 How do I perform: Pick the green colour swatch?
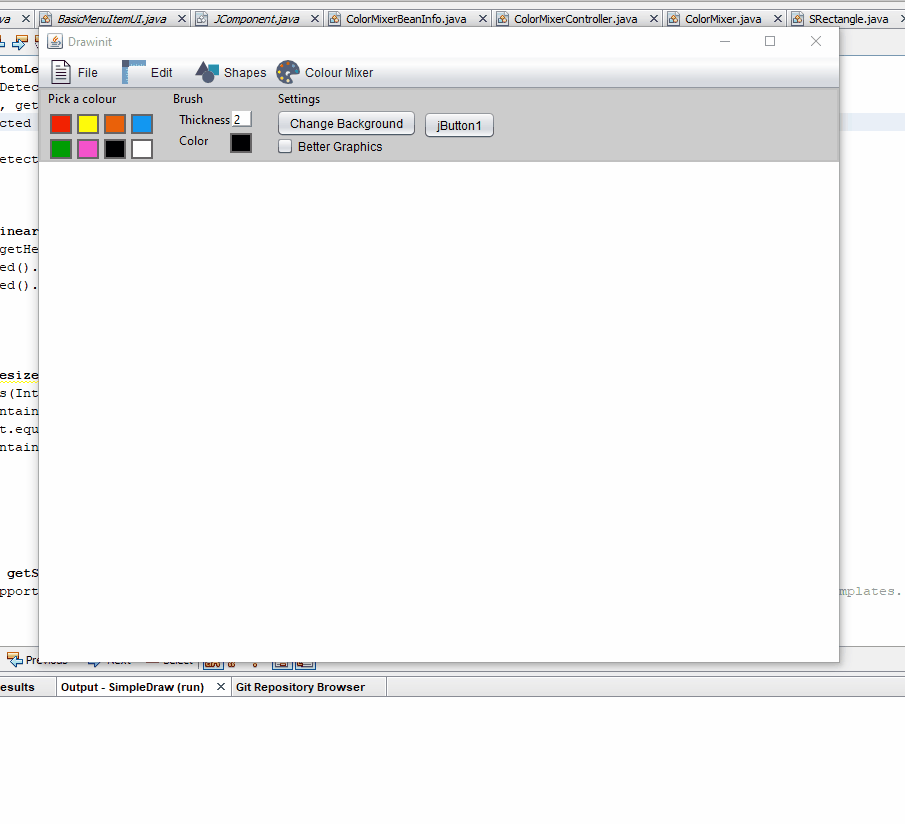coord(61,149)
